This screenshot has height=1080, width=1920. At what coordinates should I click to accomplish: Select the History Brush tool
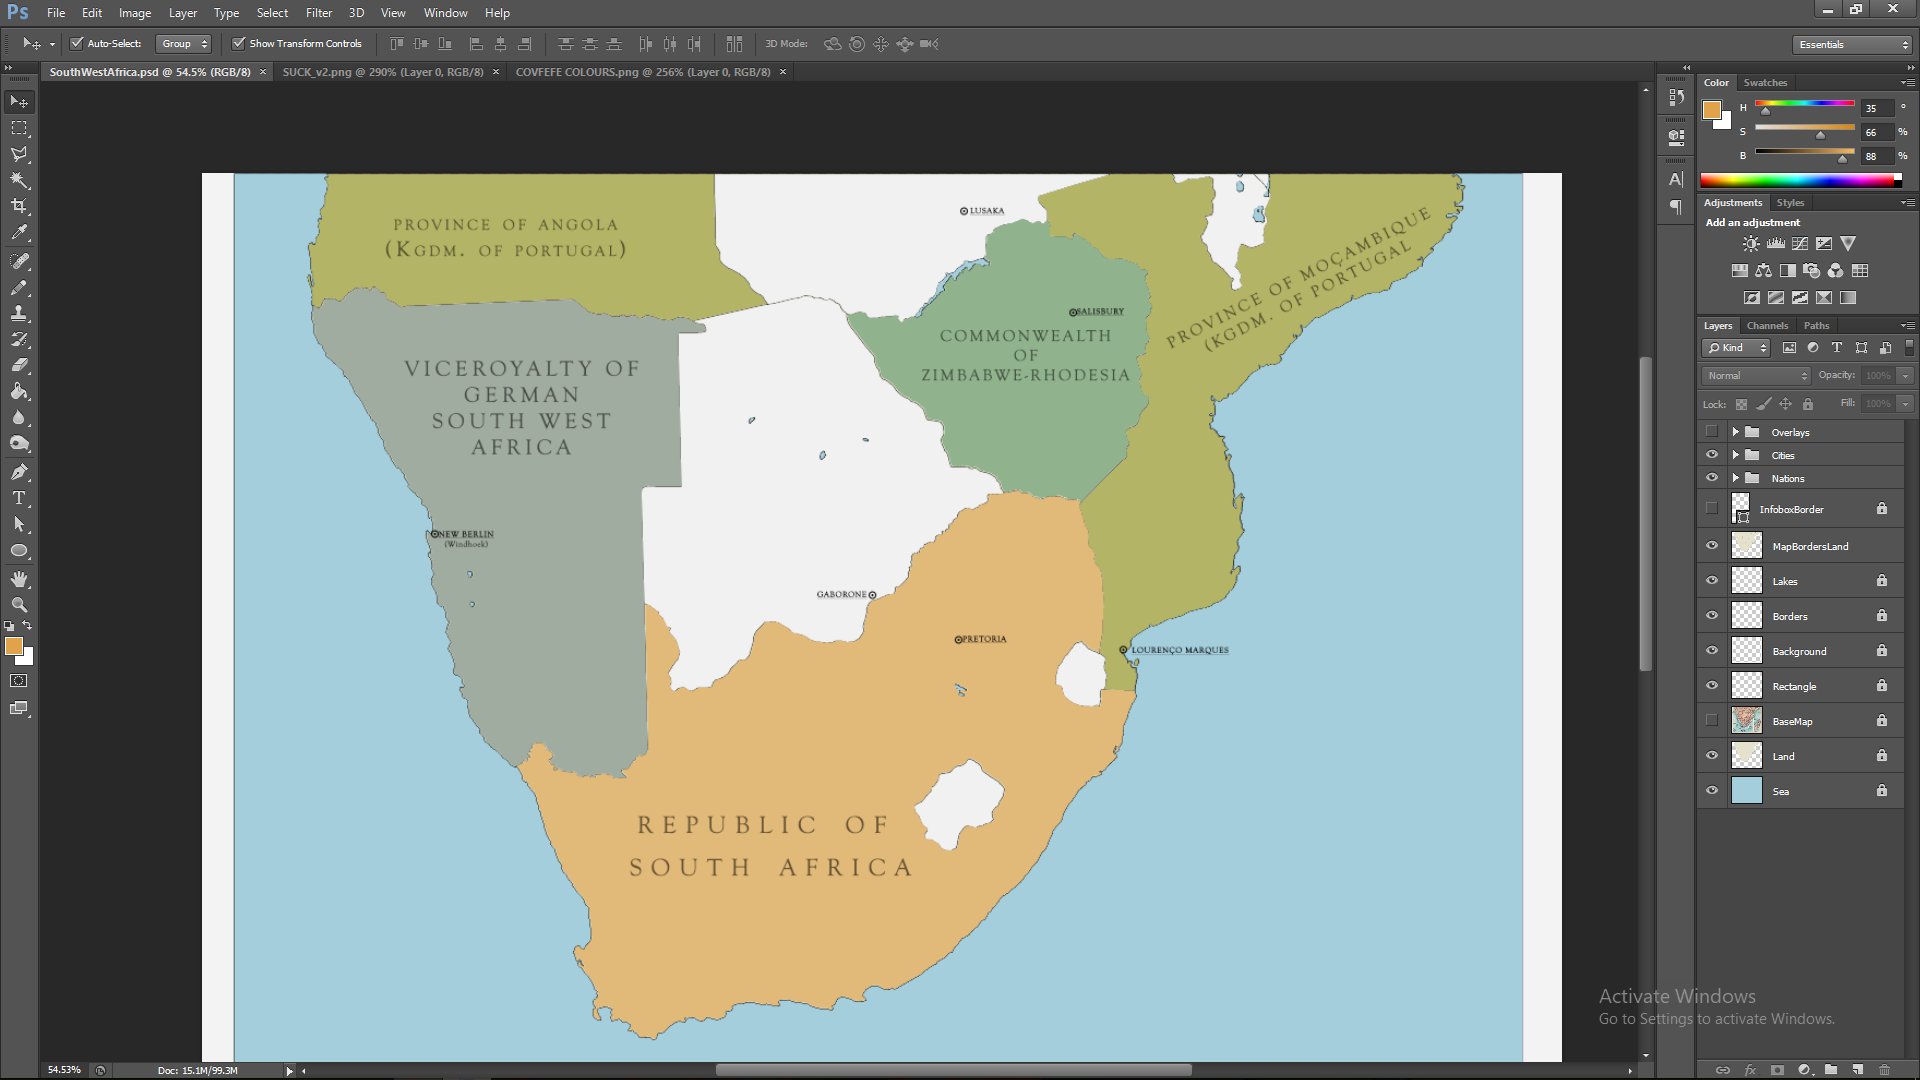click(x=19, y=340)
